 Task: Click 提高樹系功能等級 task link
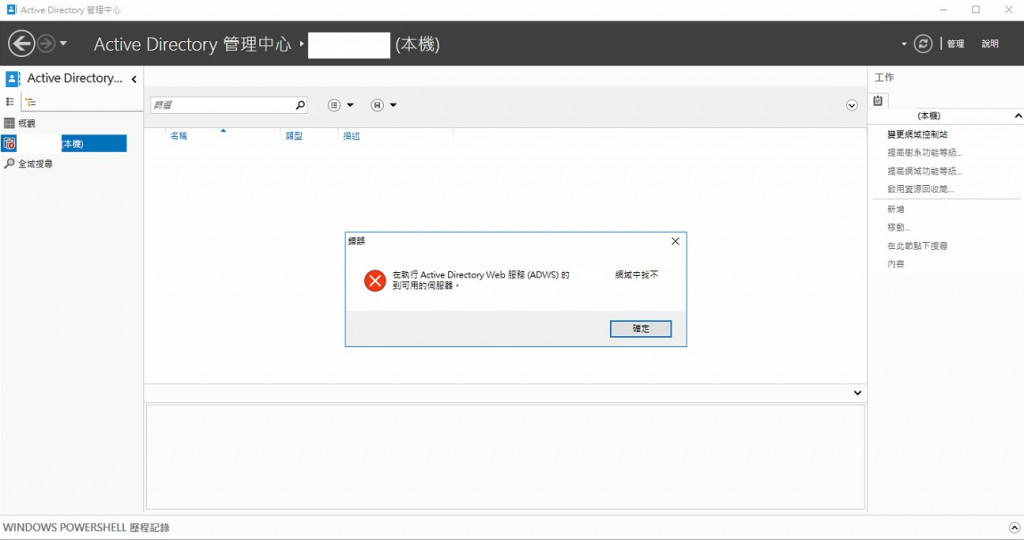pyautogui.click(x=925, y=153)
